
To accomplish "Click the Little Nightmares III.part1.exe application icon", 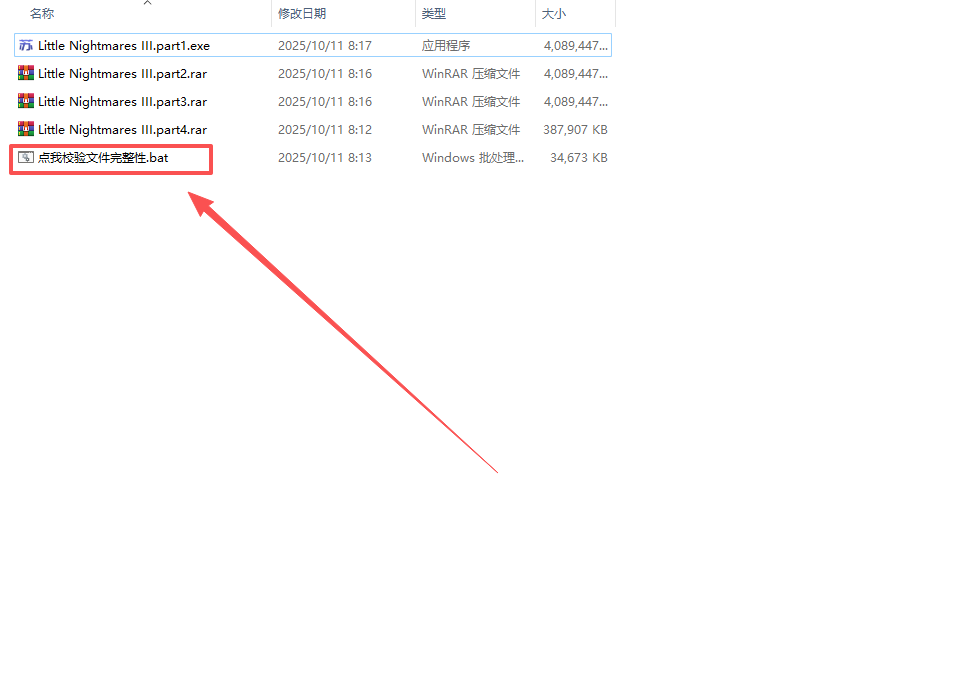I will coord(26,45).
